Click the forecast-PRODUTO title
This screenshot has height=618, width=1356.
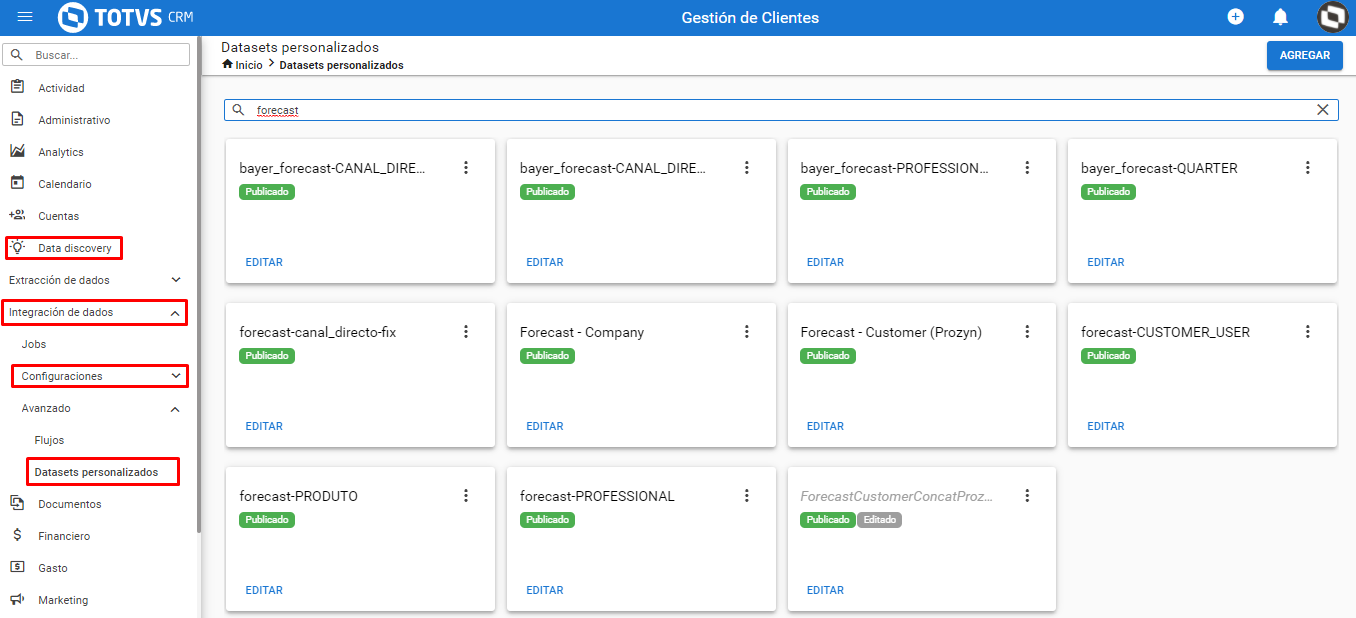coord(298,496)
